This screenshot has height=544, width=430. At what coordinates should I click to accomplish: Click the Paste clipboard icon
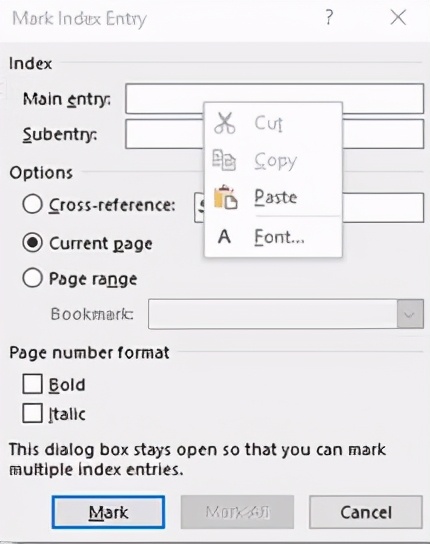[x=226, y=197]
